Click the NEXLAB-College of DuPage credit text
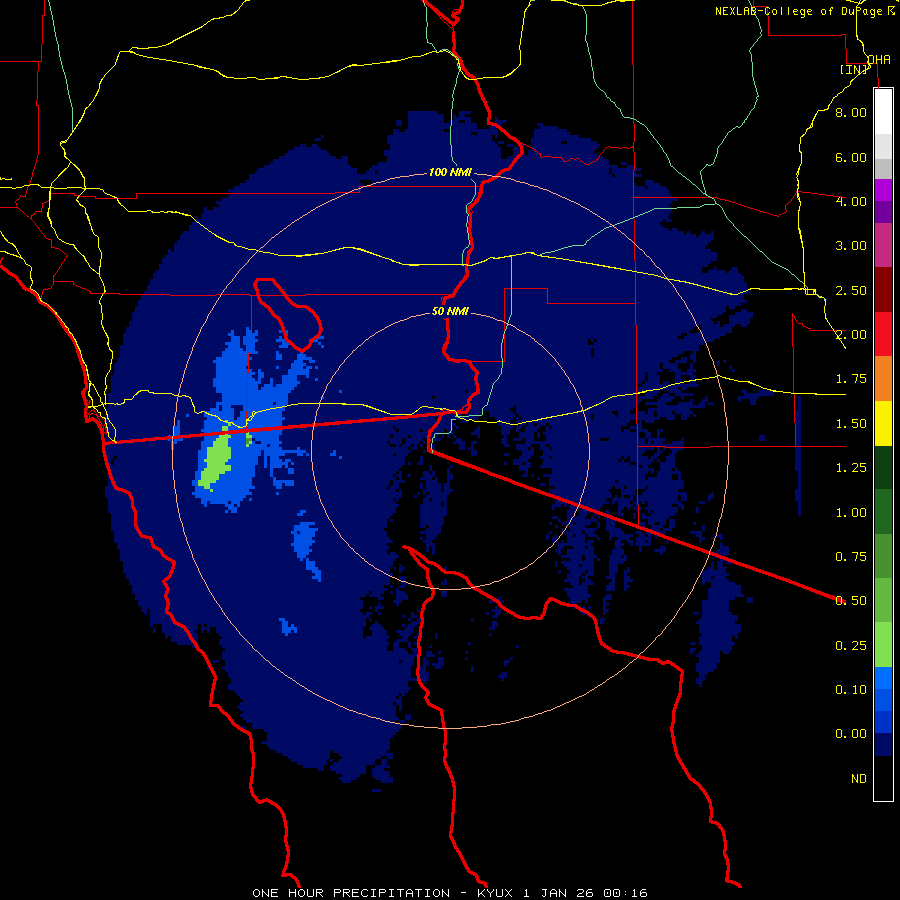900x900 pixels. (x=798, y=11)
